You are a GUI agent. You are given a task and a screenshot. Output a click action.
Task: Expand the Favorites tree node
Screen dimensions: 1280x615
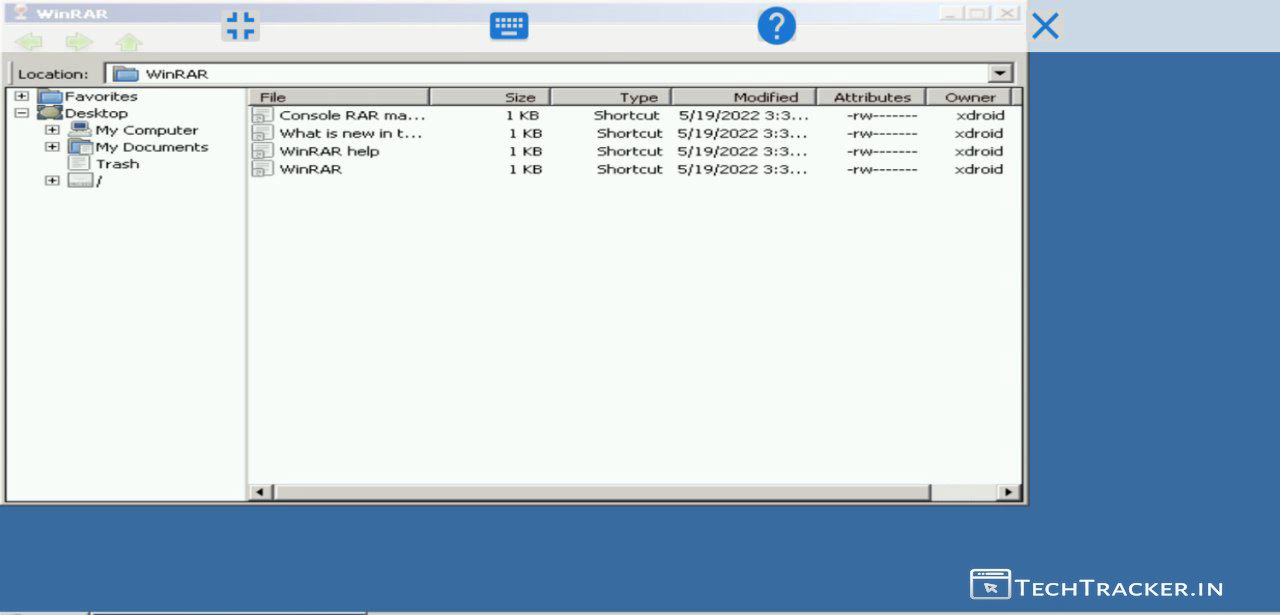point(22,96)
